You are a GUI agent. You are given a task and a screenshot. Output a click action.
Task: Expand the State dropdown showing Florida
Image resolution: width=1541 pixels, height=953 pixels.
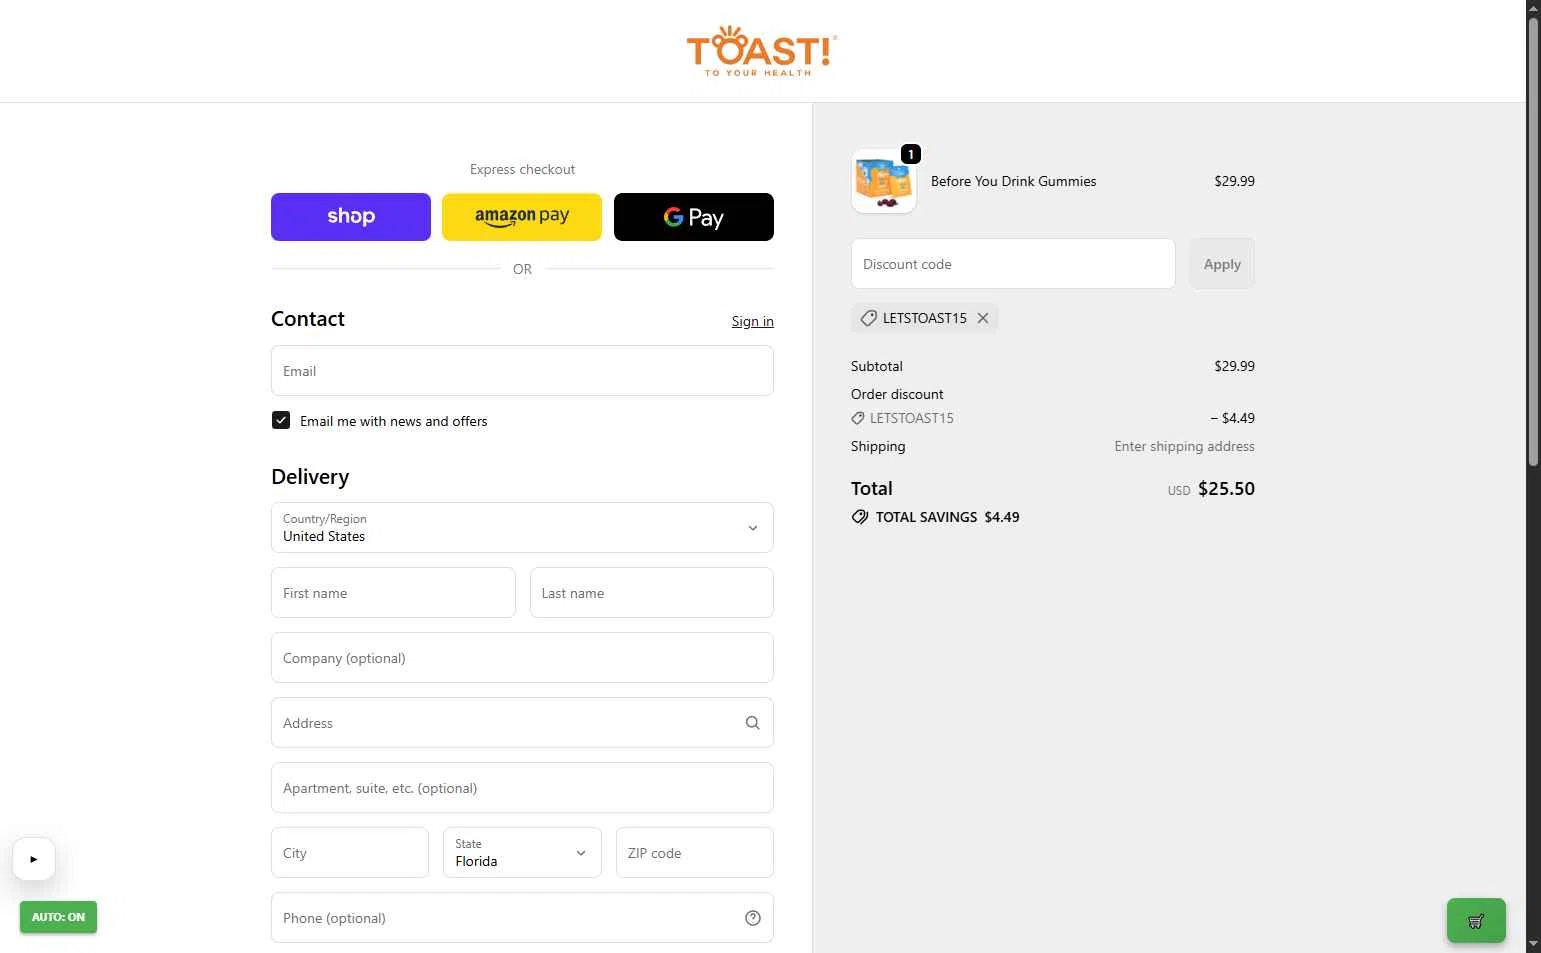[522, 853]
